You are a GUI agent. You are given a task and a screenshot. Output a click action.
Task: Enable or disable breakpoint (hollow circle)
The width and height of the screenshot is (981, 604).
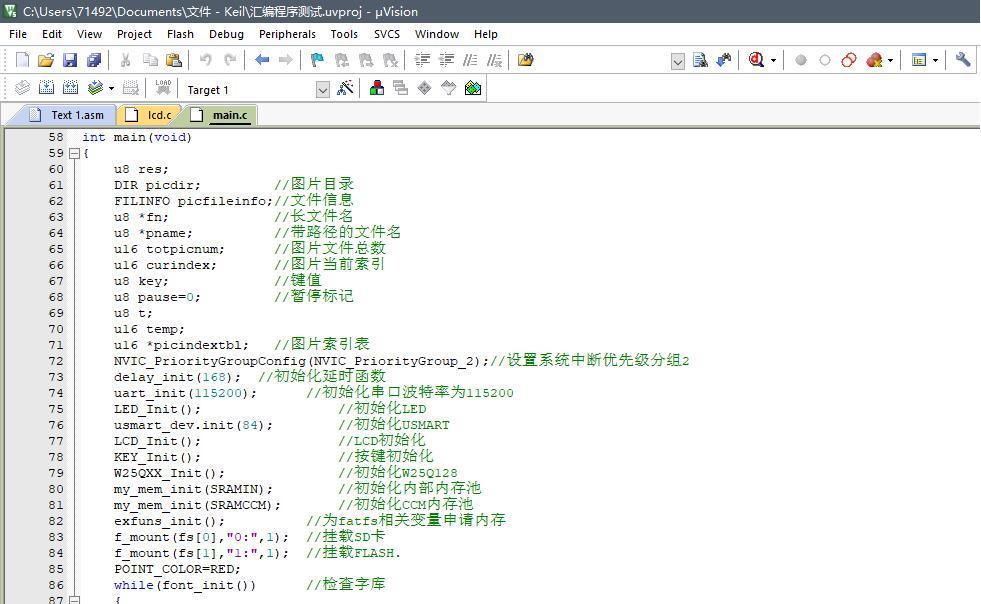[825, 60]
